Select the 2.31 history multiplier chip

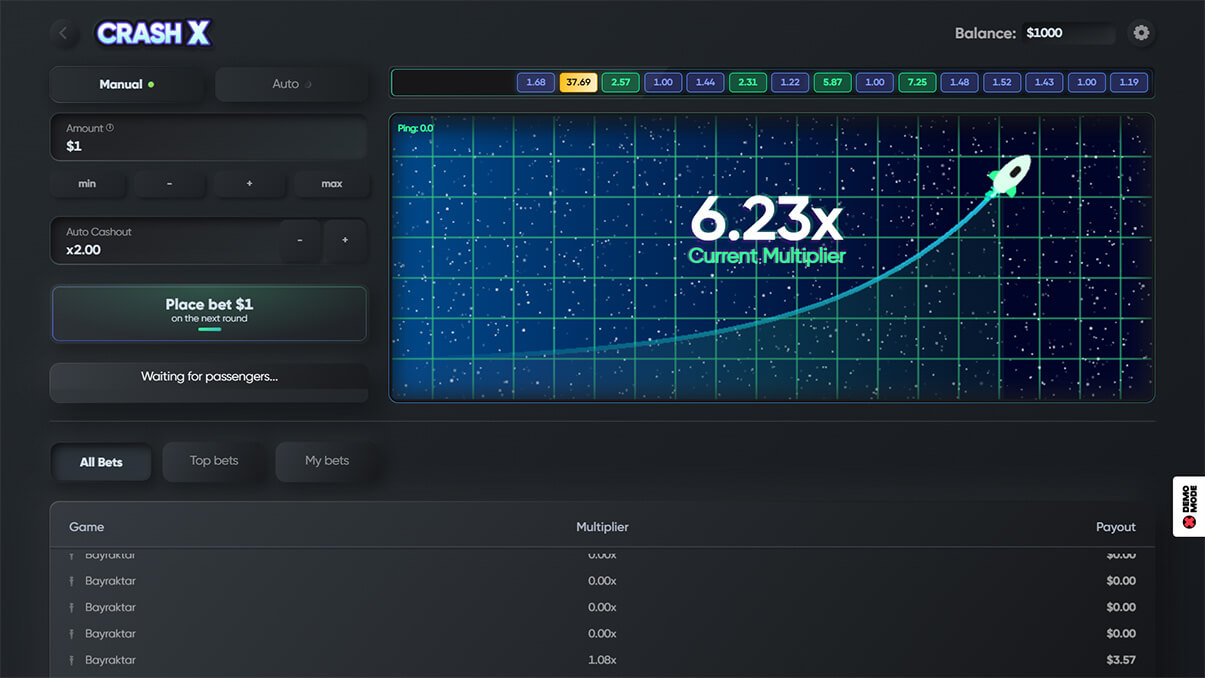[x=748, y=82]
